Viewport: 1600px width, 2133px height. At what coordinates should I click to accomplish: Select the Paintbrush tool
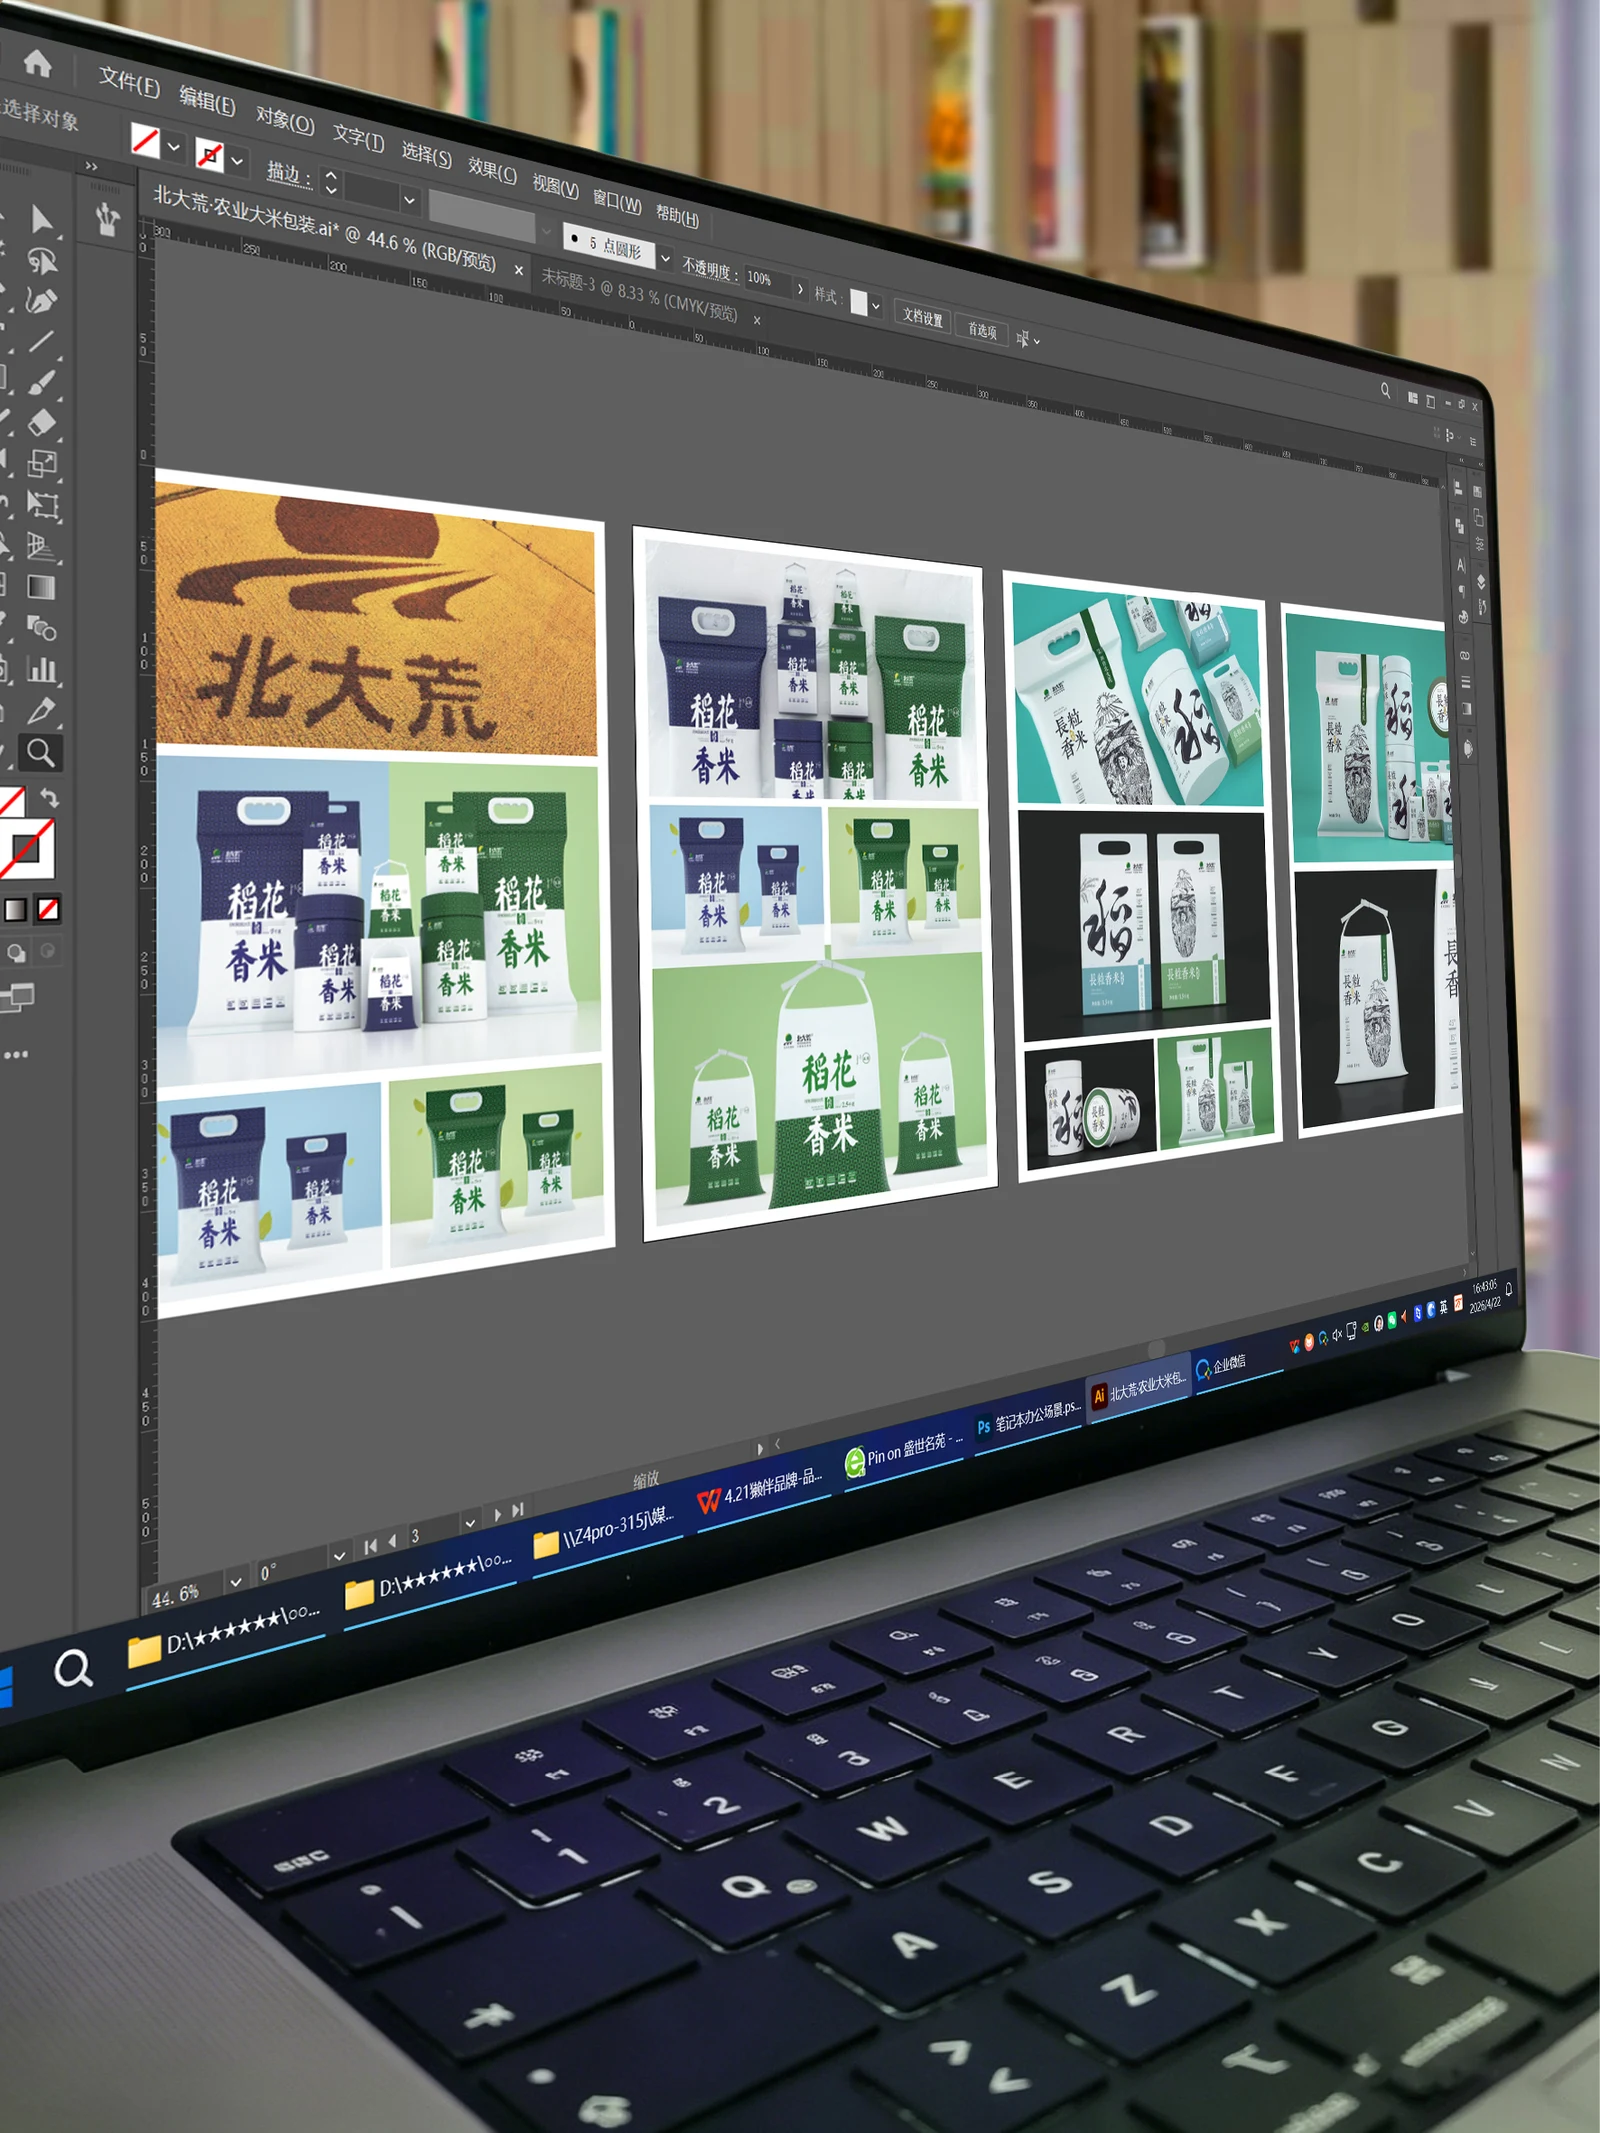pyautogui.click(x=41, y=383)
